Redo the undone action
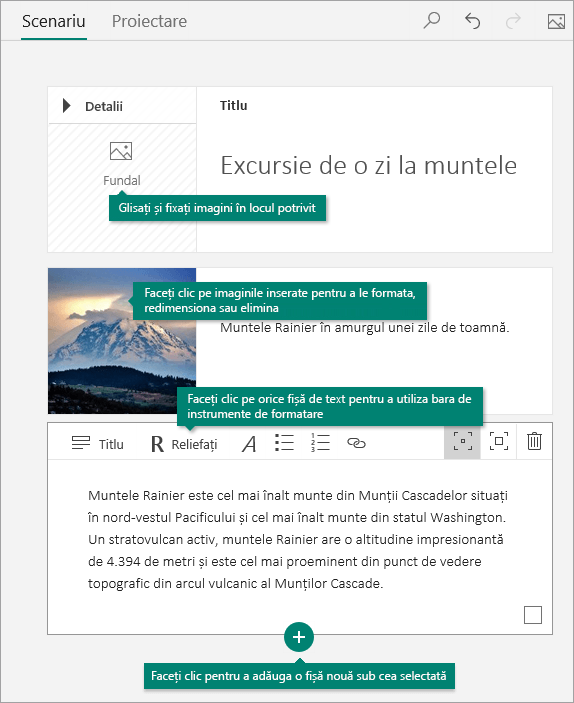The width and height of the screenshot is (574, 703). click(x=513, y=21)
